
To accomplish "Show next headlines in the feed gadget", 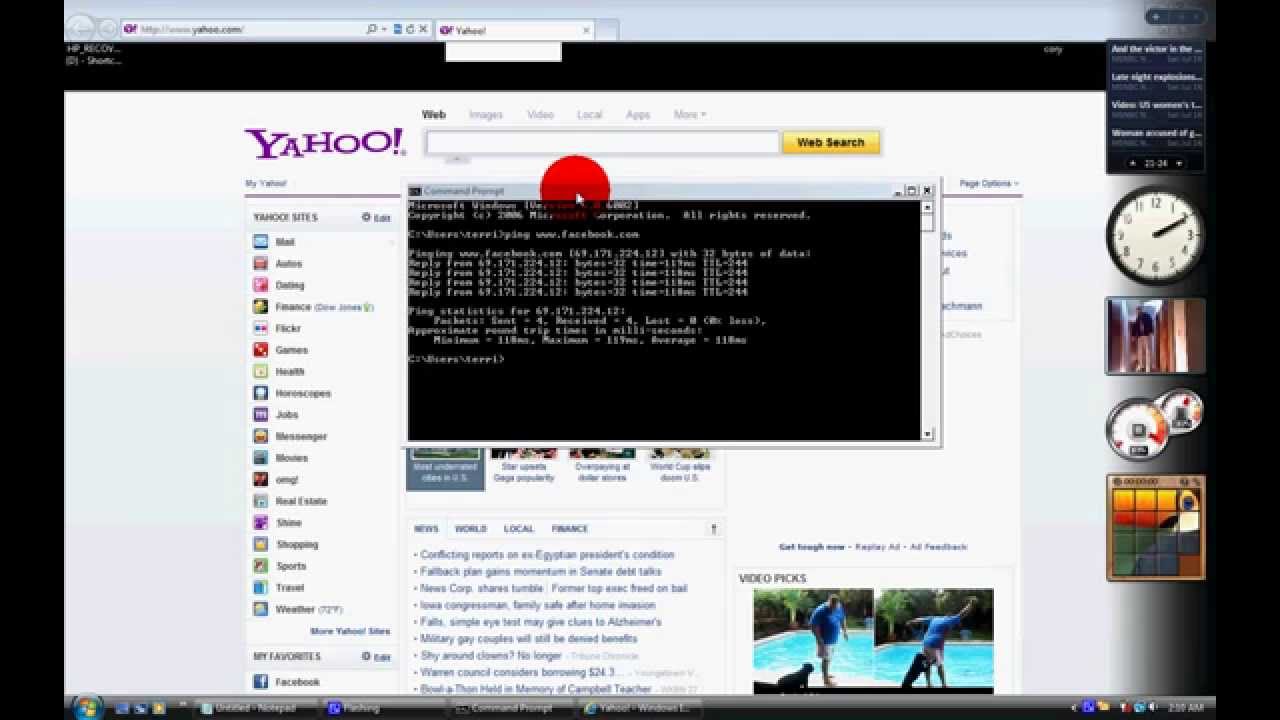I will [1179, 163].
